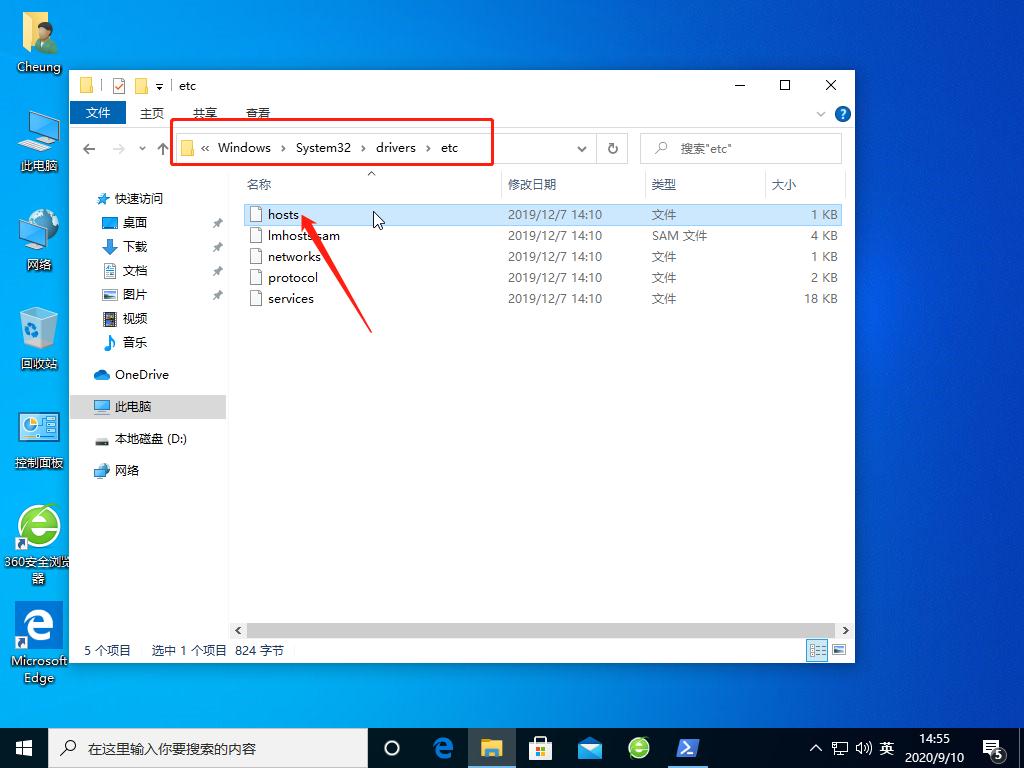
Task: Select the details view icon in status bar
Action: point(817,650)
